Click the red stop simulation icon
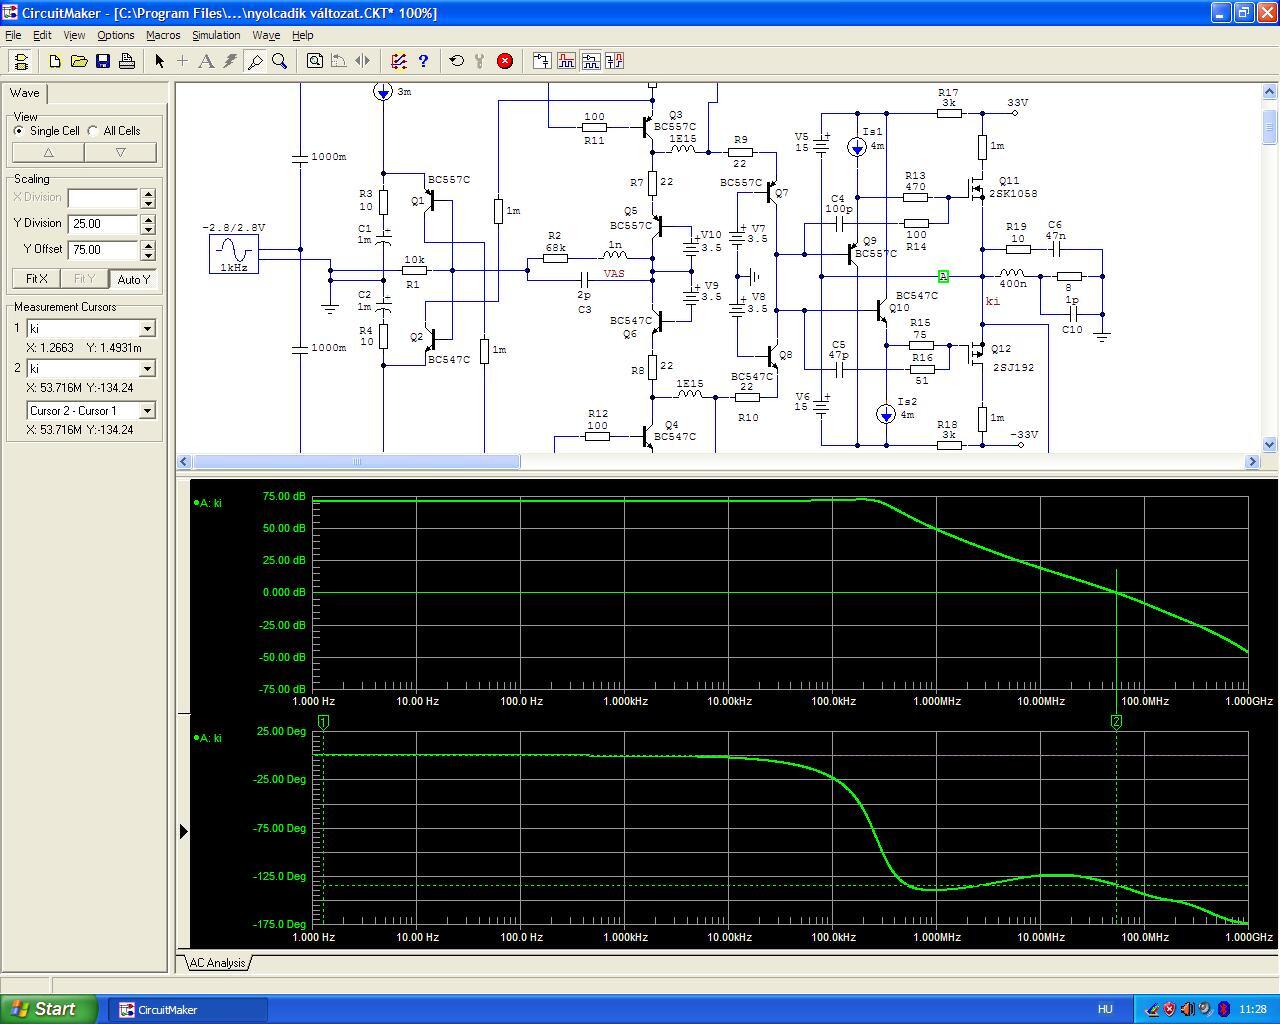This screenshot has height=1024, width=1280. pyautogui.click(x=505, y=61)
